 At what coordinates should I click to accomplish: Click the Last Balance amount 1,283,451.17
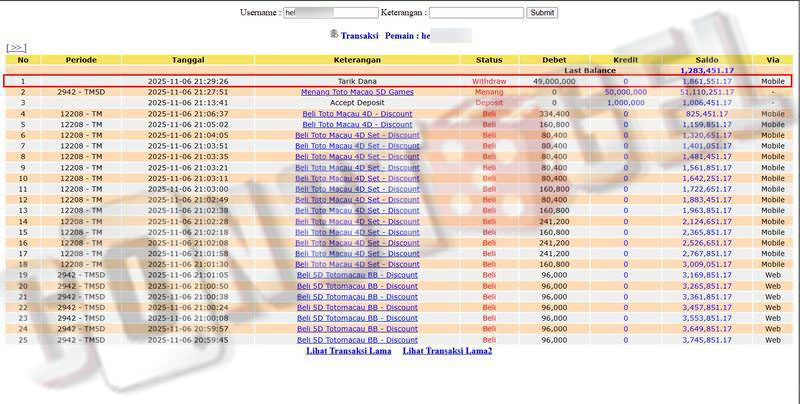[x=706, y=71]
